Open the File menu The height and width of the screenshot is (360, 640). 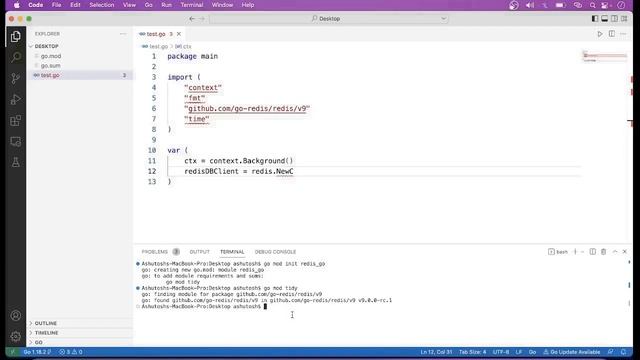(56, 5)
